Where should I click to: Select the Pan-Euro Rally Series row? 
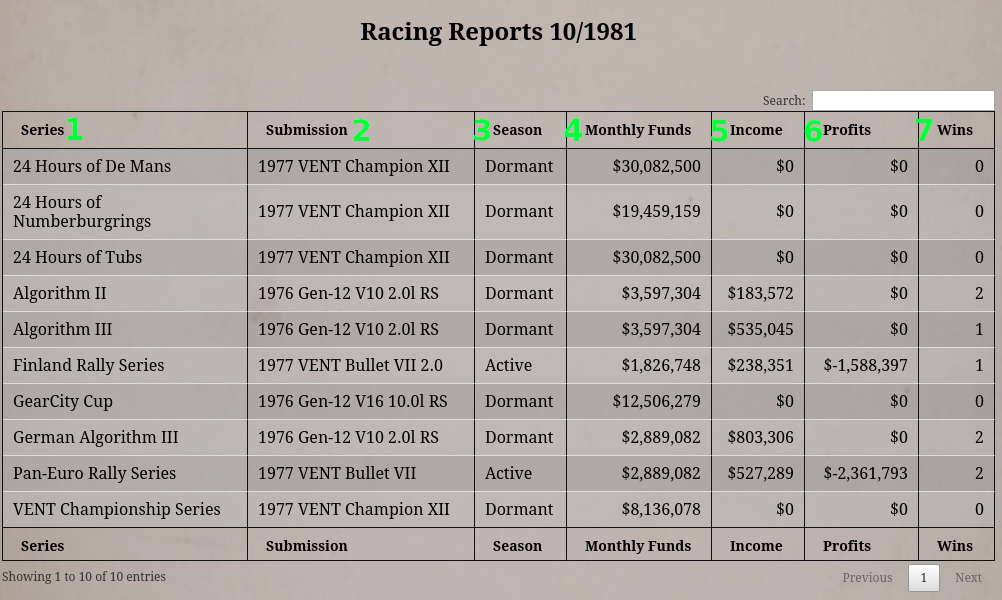click(x=498, y=473)
